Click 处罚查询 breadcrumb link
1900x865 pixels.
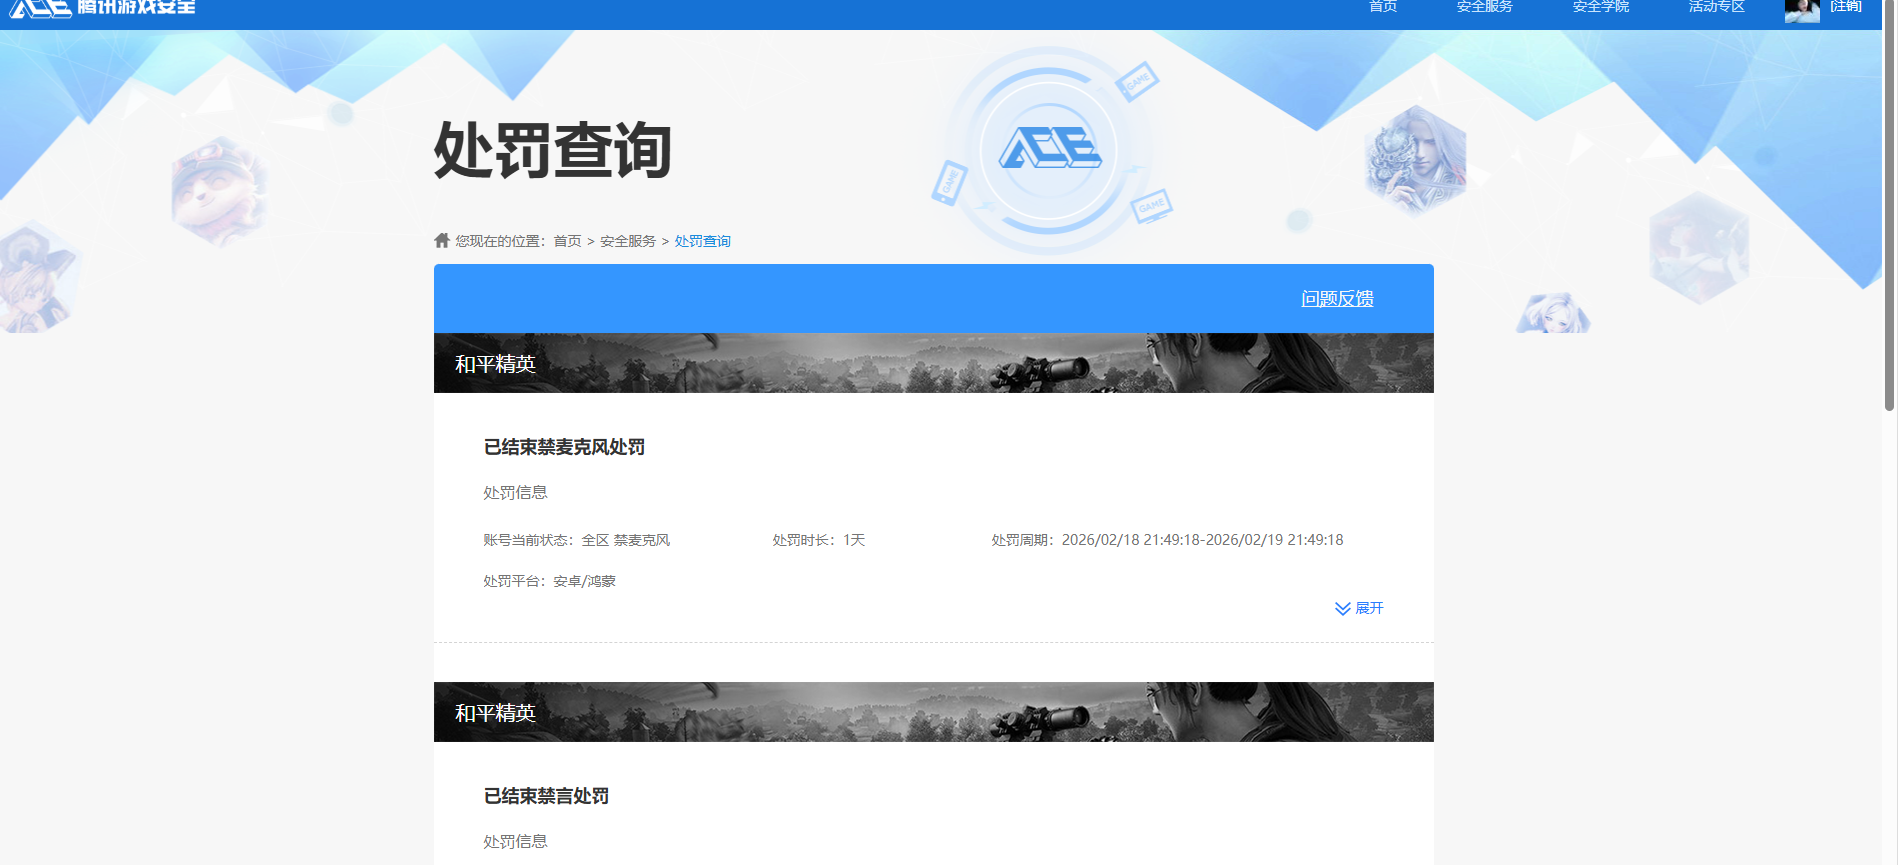pos(702,241)
